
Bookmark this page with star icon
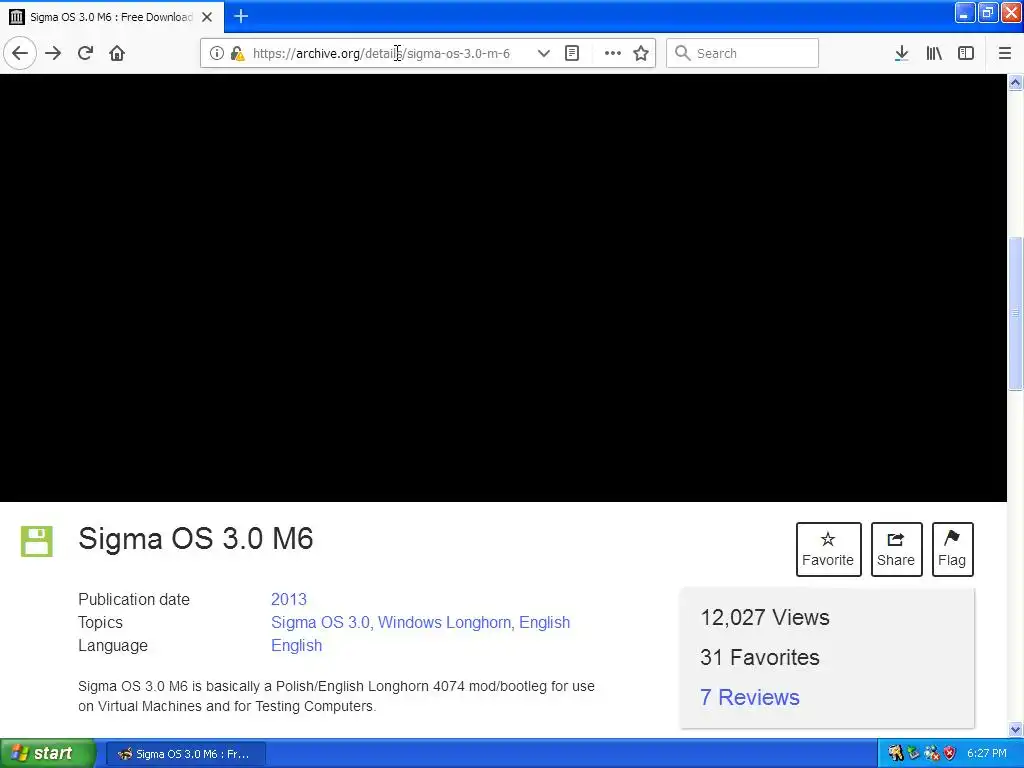coord(641,53)
